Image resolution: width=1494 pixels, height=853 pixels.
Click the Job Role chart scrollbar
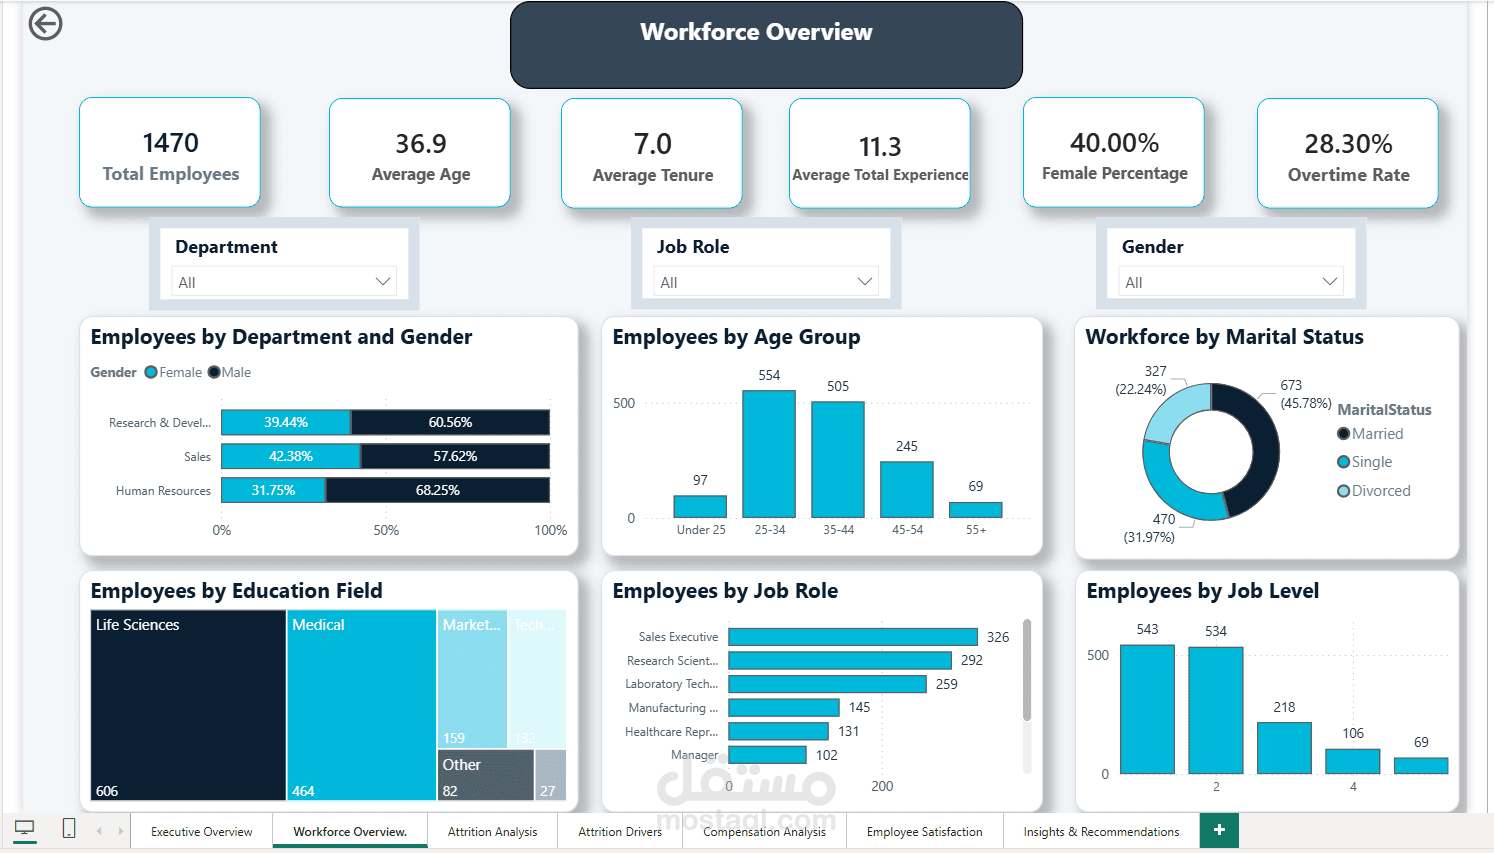(x=1027, y=670)
